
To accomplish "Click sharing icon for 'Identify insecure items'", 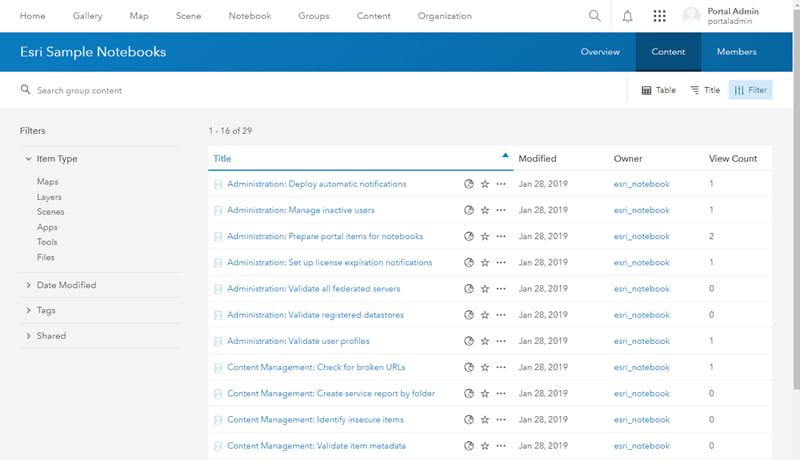I will pos(469,420).
